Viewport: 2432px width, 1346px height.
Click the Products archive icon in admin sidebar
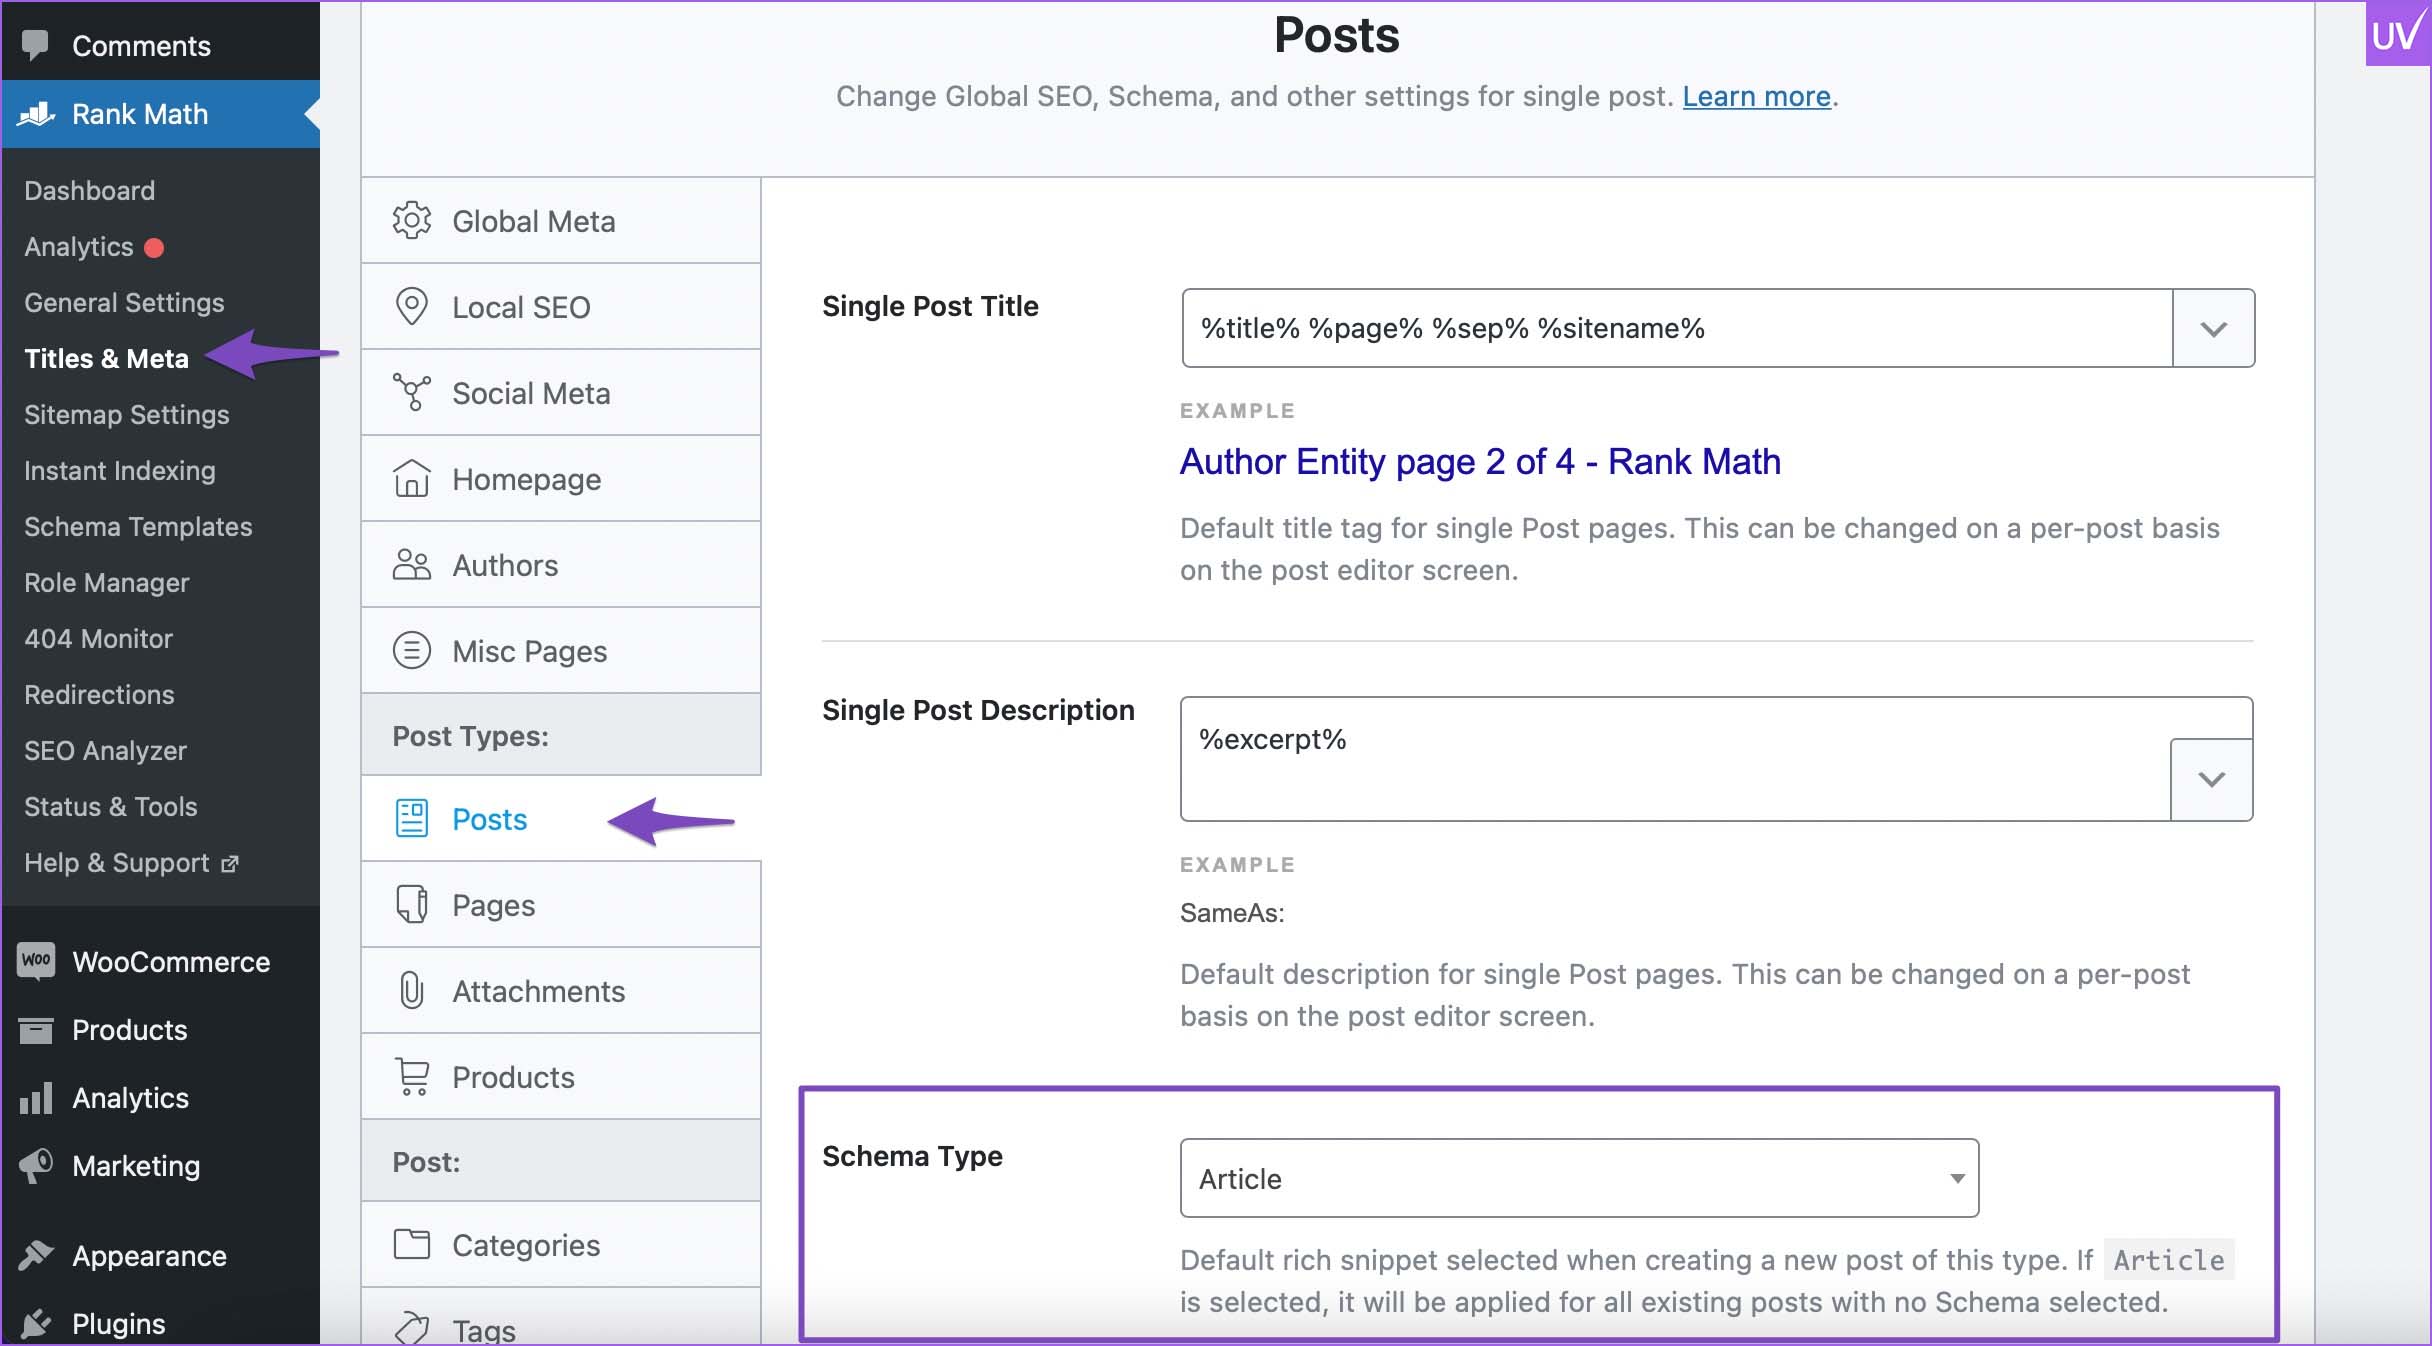(x=36, y=1030)
